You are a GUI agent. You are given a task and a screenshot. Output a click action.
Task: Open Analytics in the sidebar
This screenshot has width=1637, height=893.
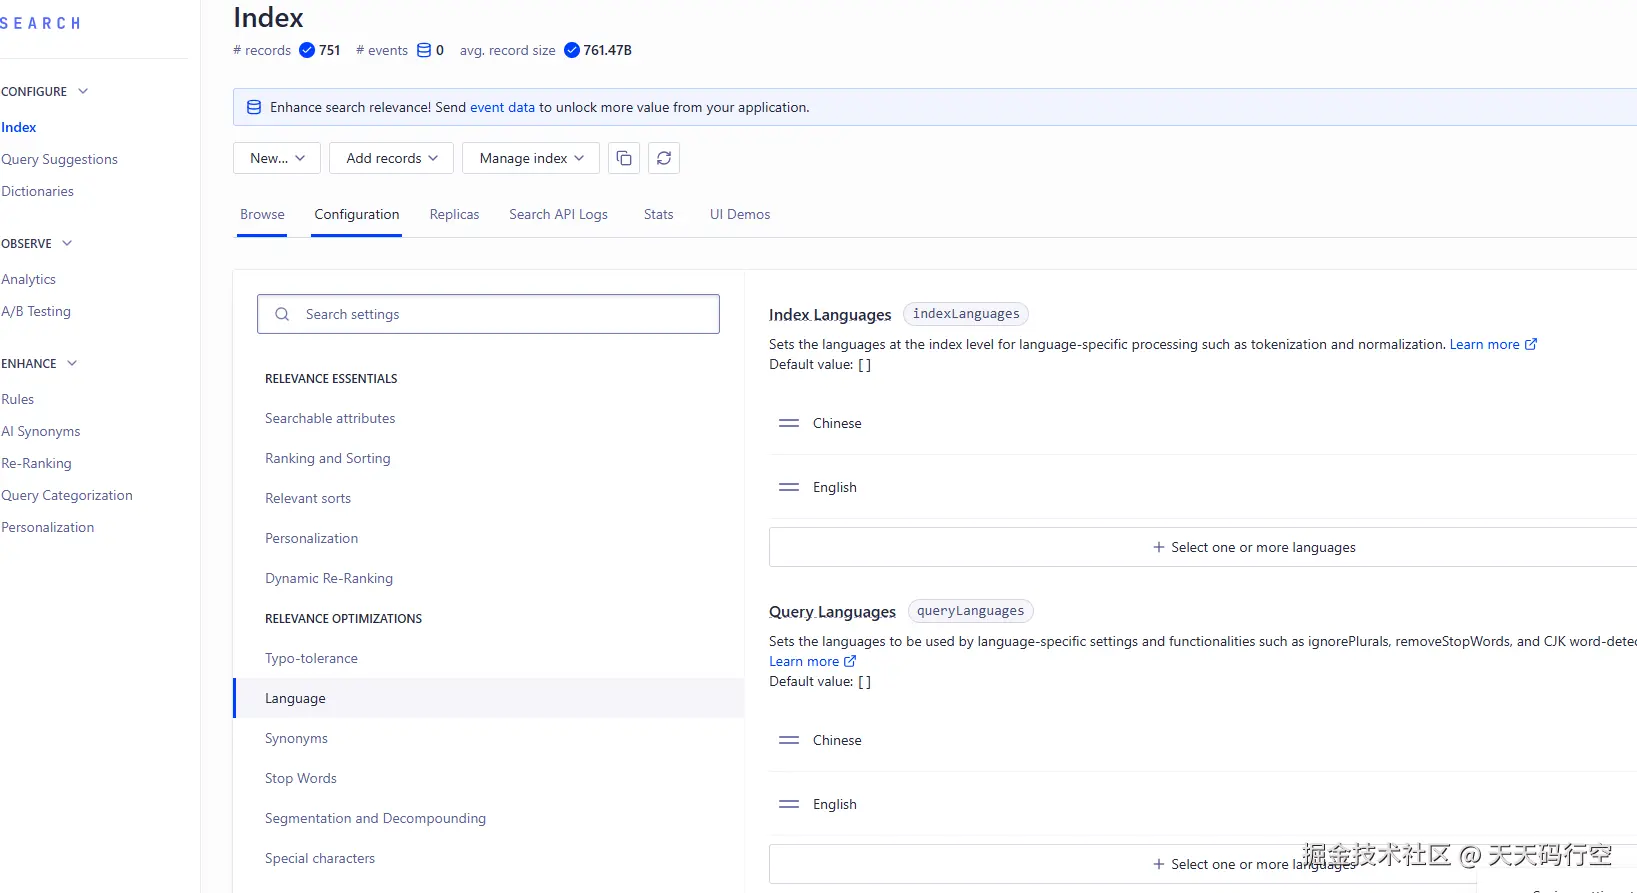point(28,279)
